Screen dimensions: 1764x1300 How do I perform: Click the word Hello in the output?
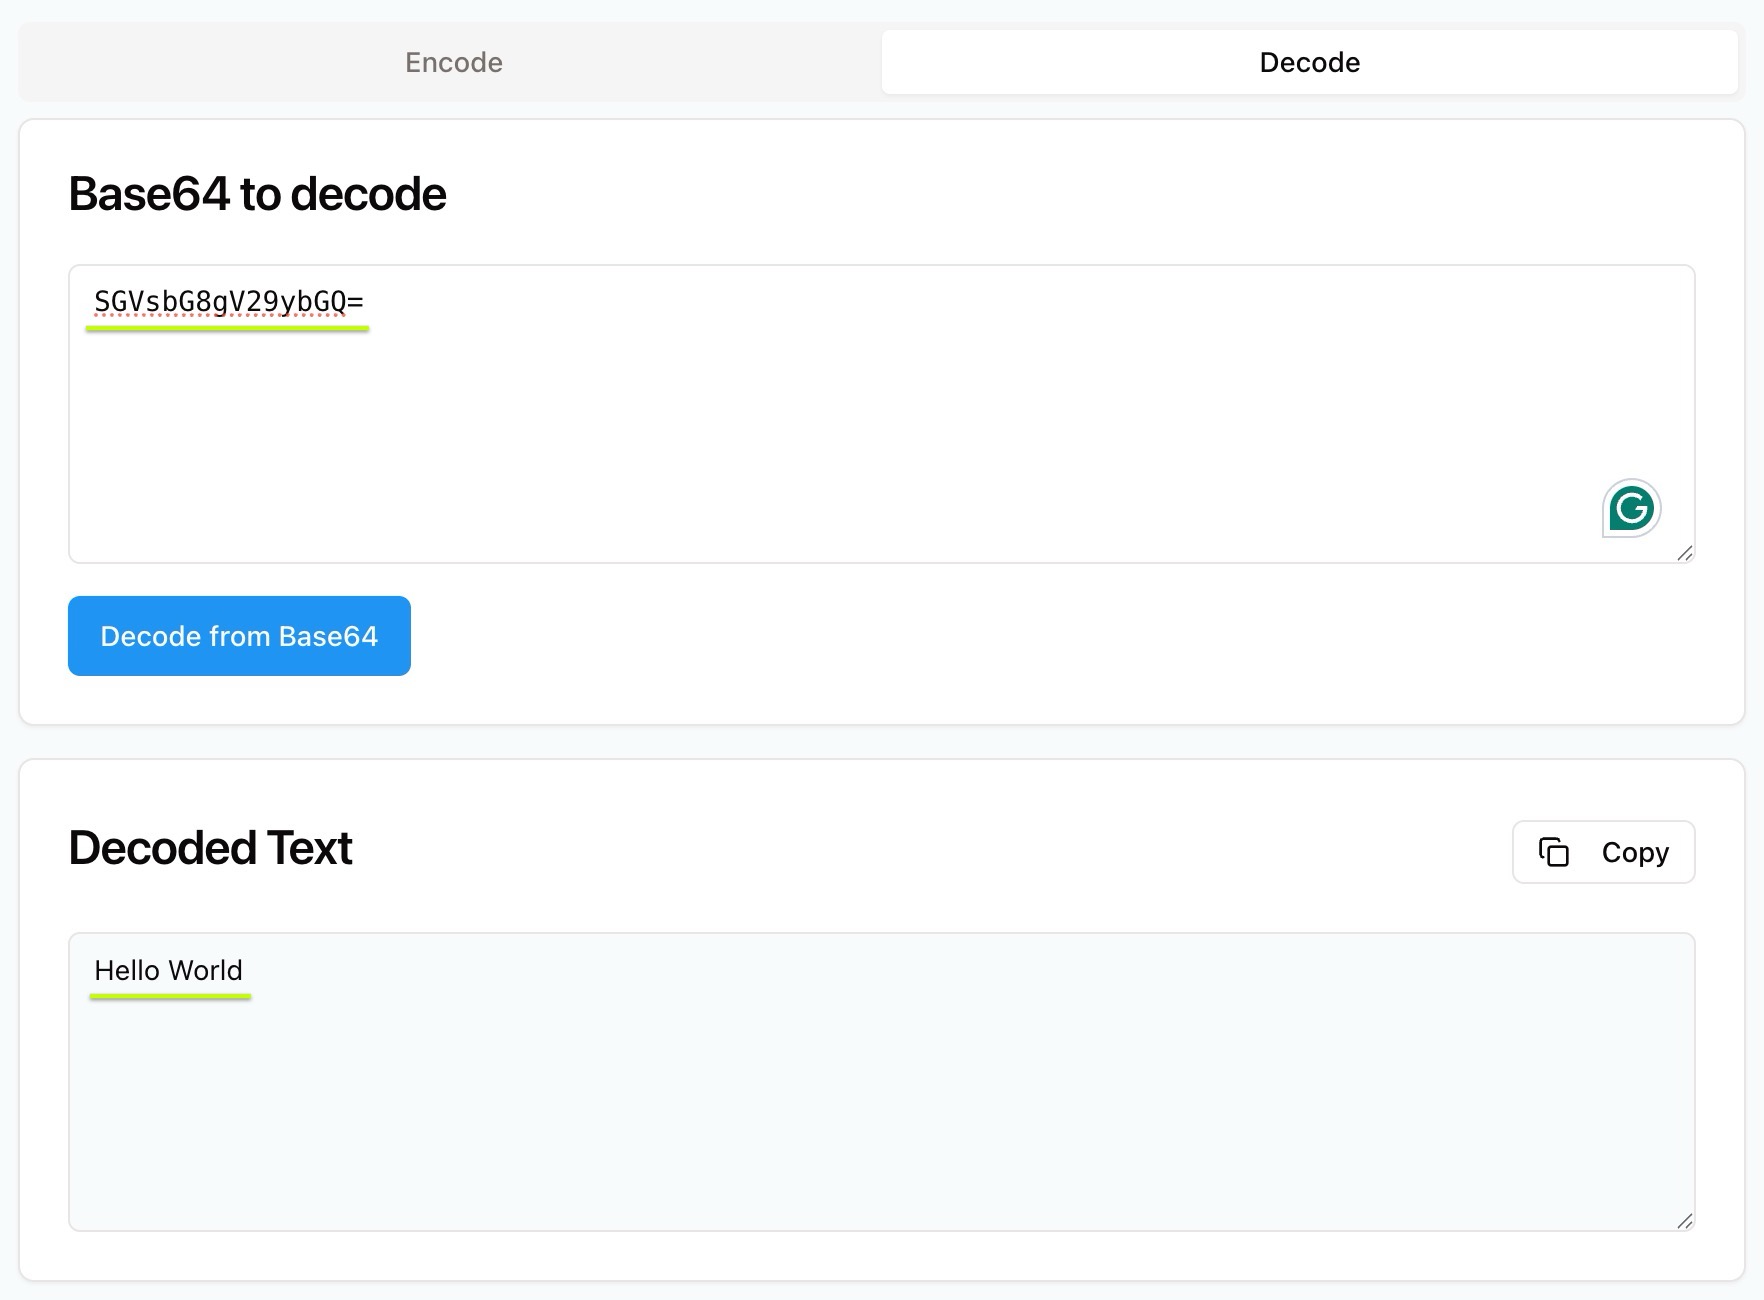[x=126, y=970]
